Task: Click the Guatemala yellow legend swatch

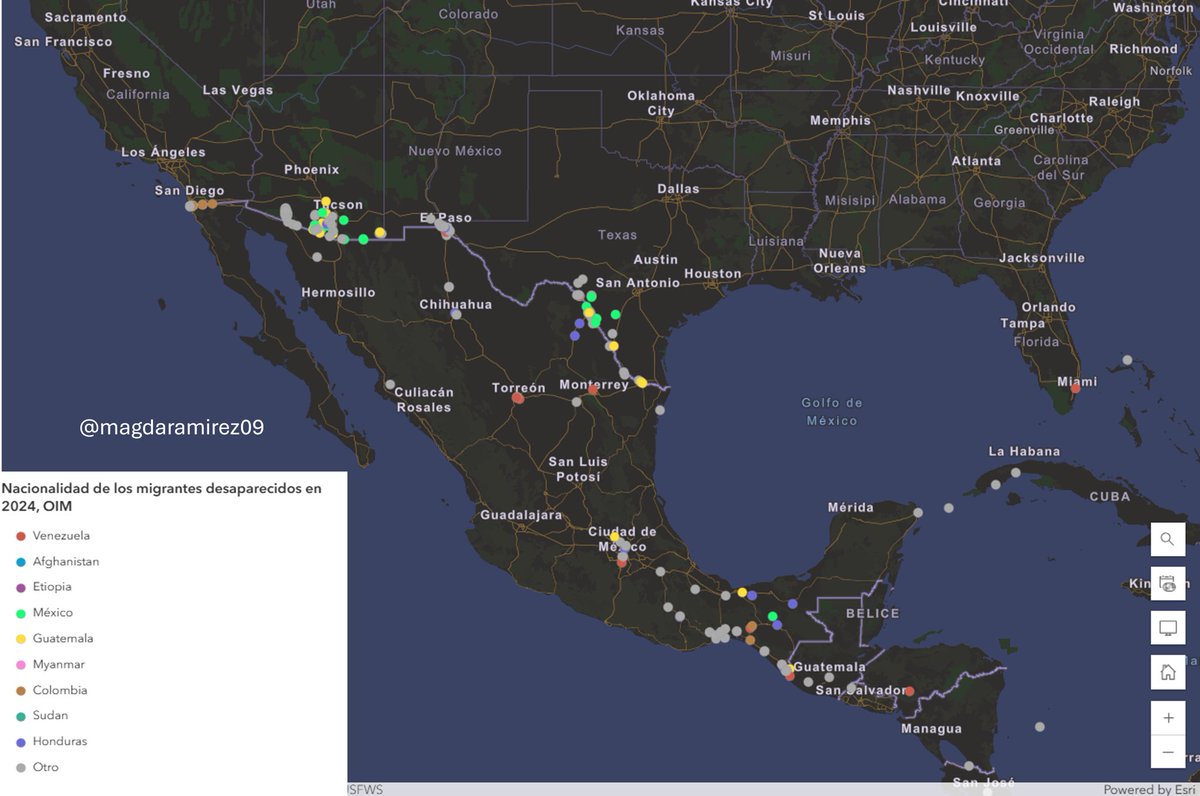Action: [x=21, y=639]
